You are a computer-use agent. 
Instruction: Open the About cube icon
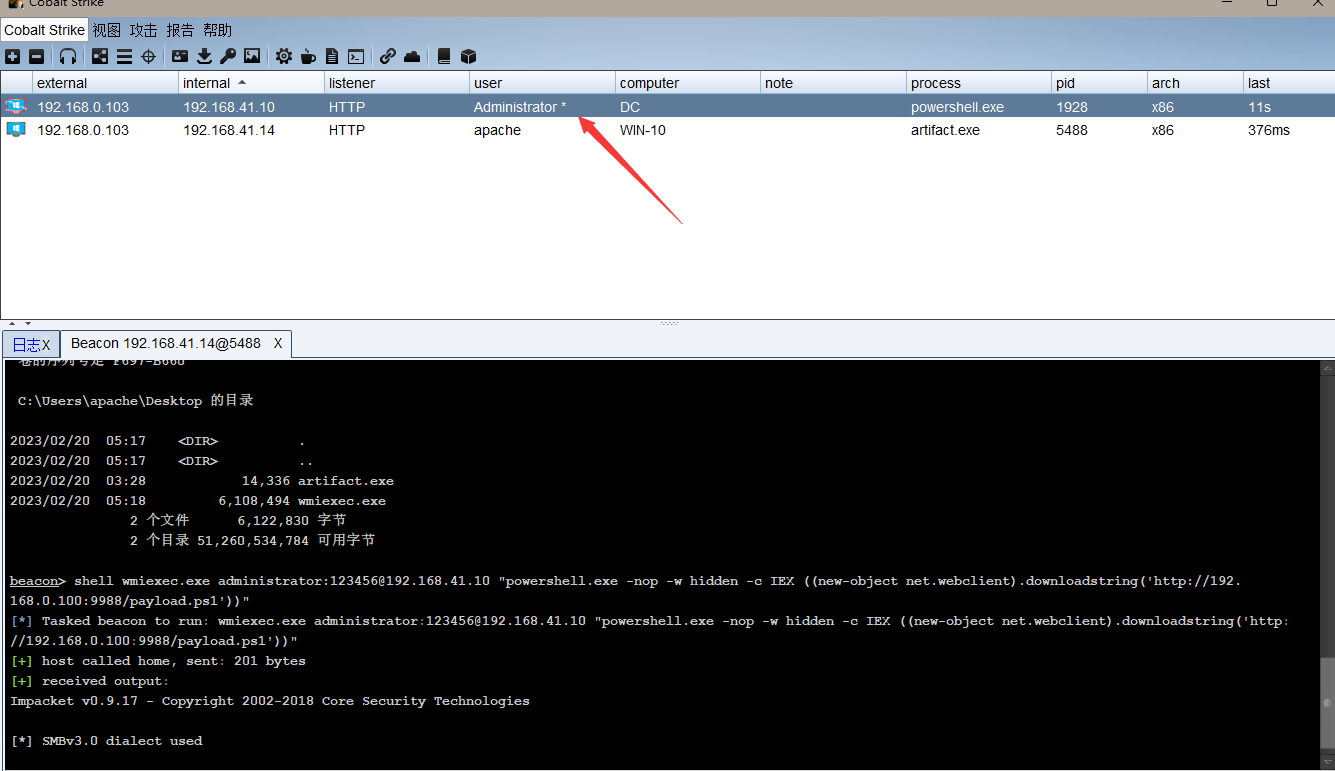coord(468,57)
